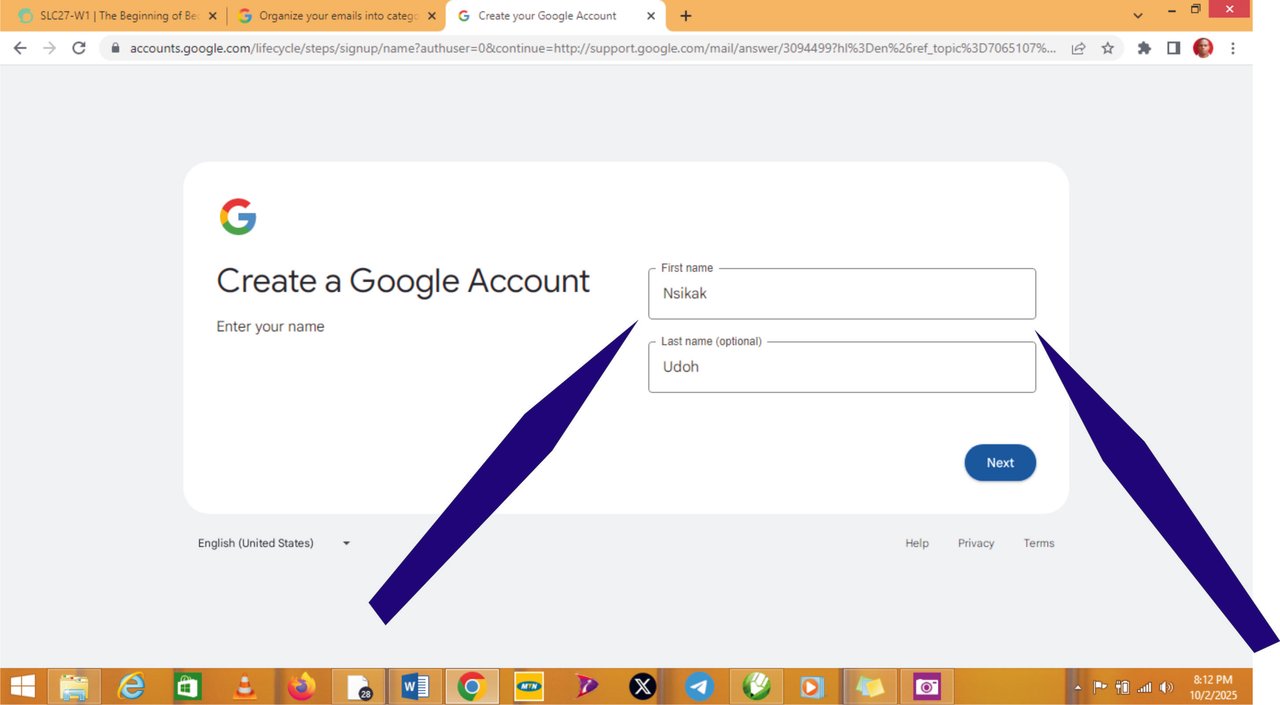Go forward to the next page
1280x705 pixels.
[49, 48]
